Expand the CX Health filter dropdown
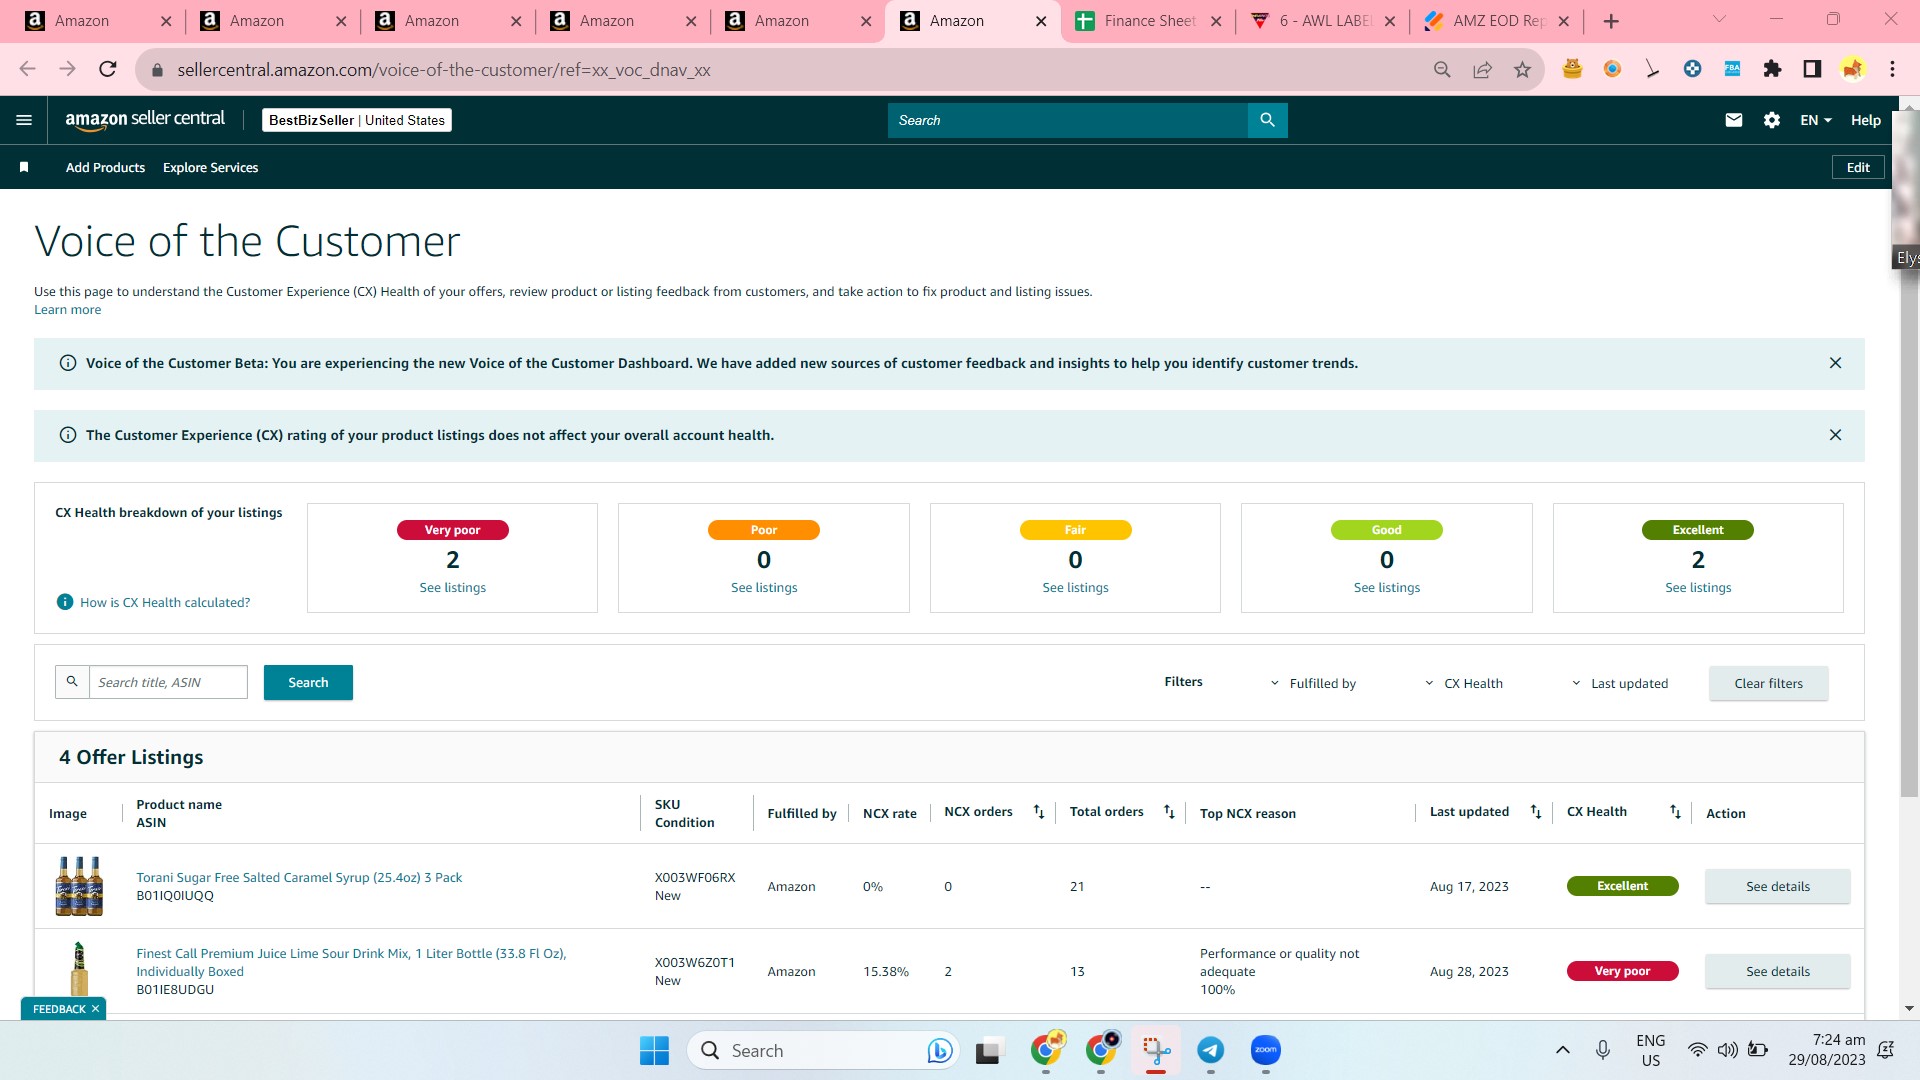 tap(1463, 683)
